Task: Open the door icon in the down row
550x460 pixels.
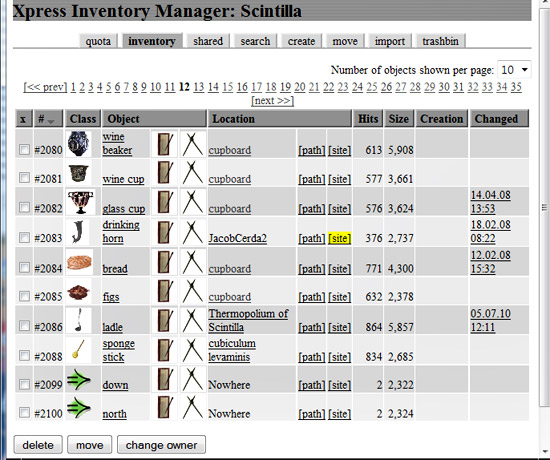Action: click(x=165, y=379)
